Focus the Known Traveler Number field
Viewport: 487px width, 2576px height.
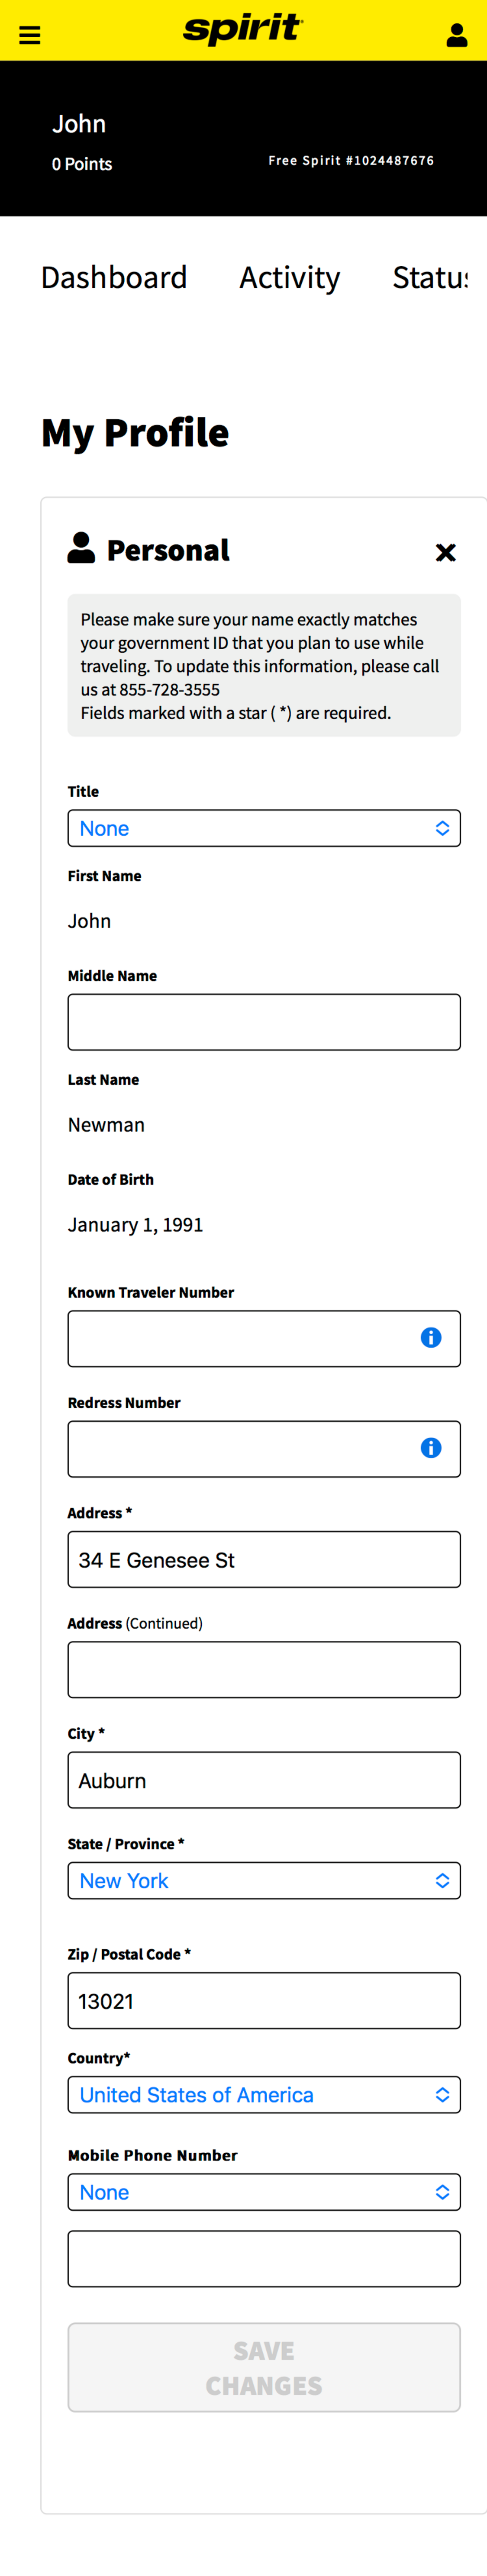240,1338
